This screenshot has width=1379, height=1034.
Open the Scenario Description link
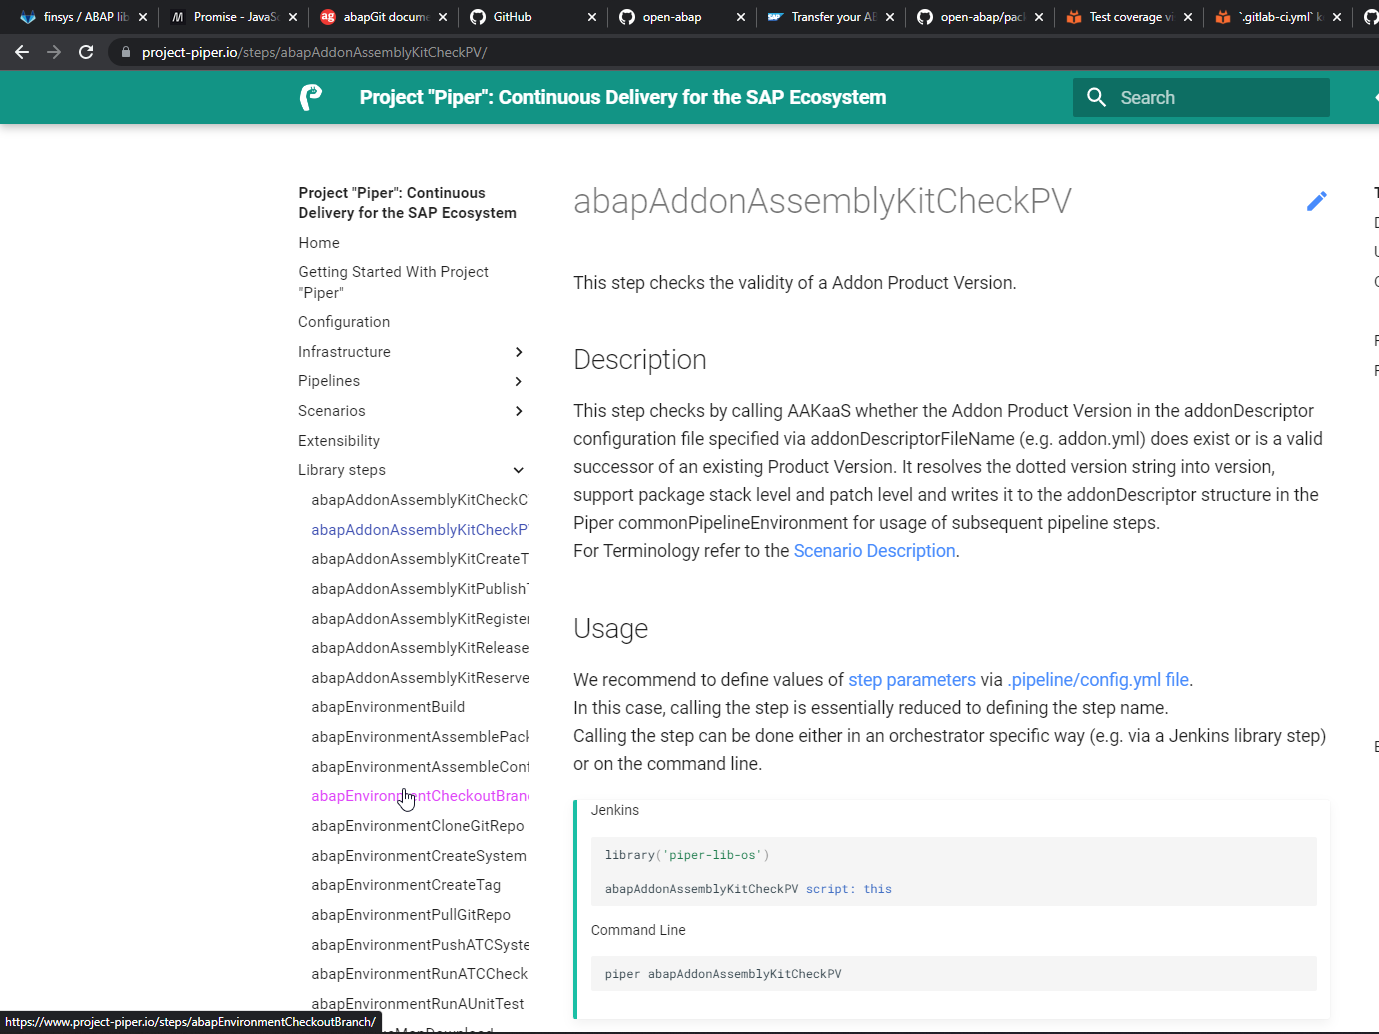[873, 550]
